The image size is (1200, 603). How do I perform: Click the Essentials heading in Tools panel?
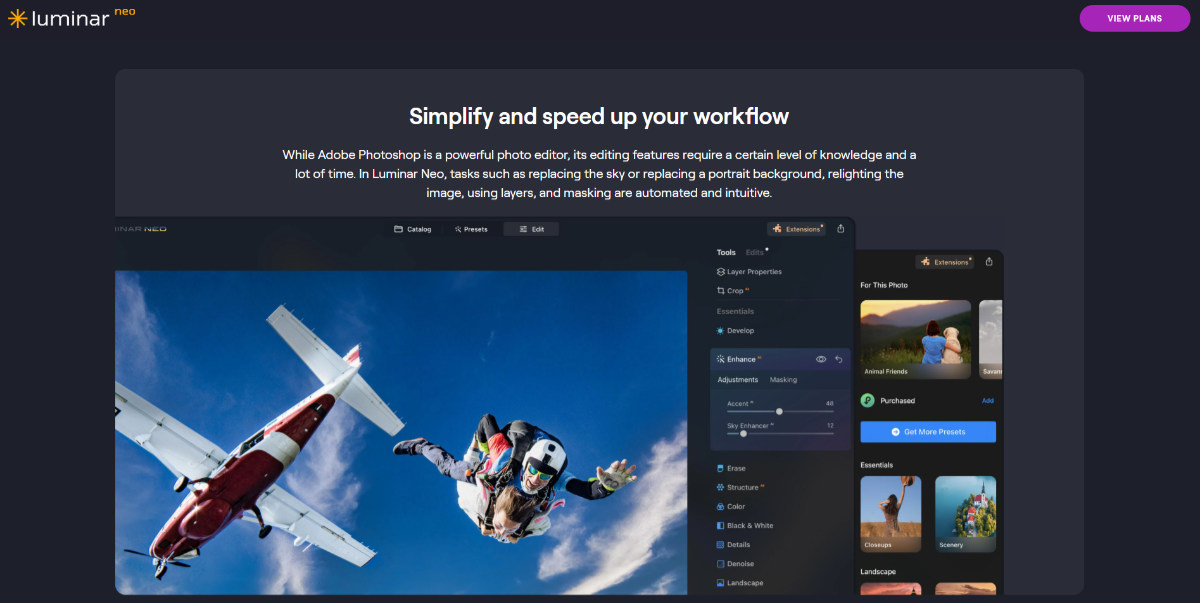click(x=735, y=311)
